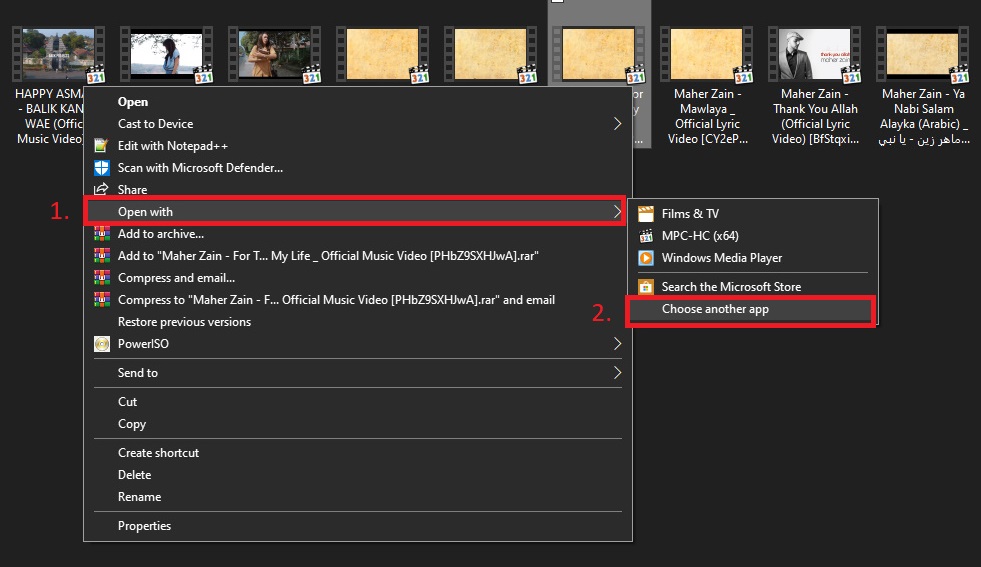The width and height of the screenshot is (981, 567).
Task: Open the Send to submenu
Action: (x=358, y=372)
